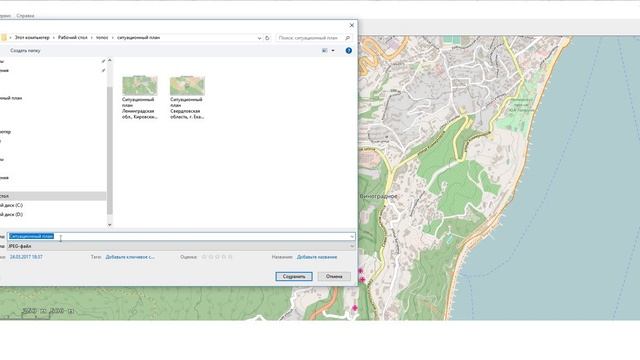The image size is (640, 360).
Task: Open the Справка menu
Action: coord(25,16)
